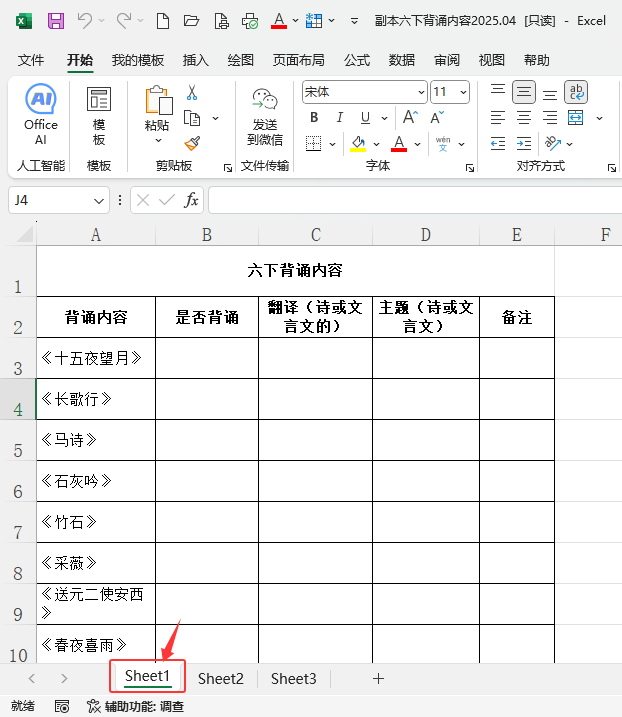Apply borders to the cell
622x717 pixels.
pyautogui.click(x=313, y=144)
